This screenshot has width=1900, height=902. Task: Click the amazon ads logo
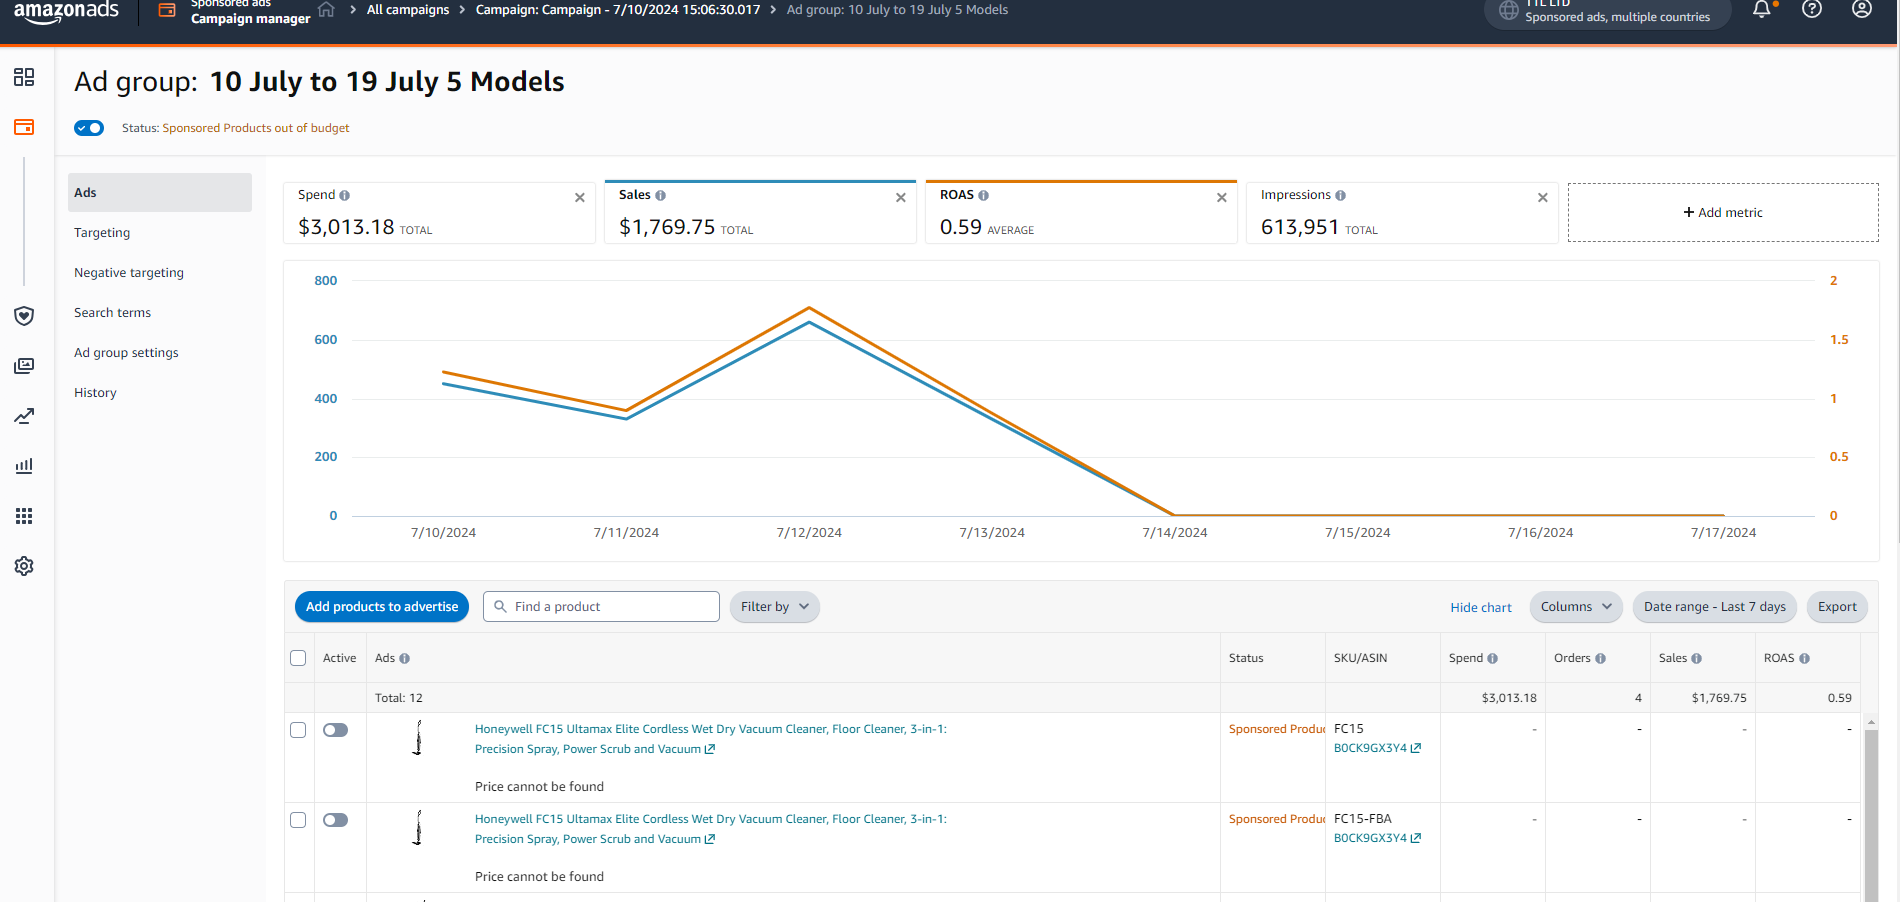click(66, 11)
